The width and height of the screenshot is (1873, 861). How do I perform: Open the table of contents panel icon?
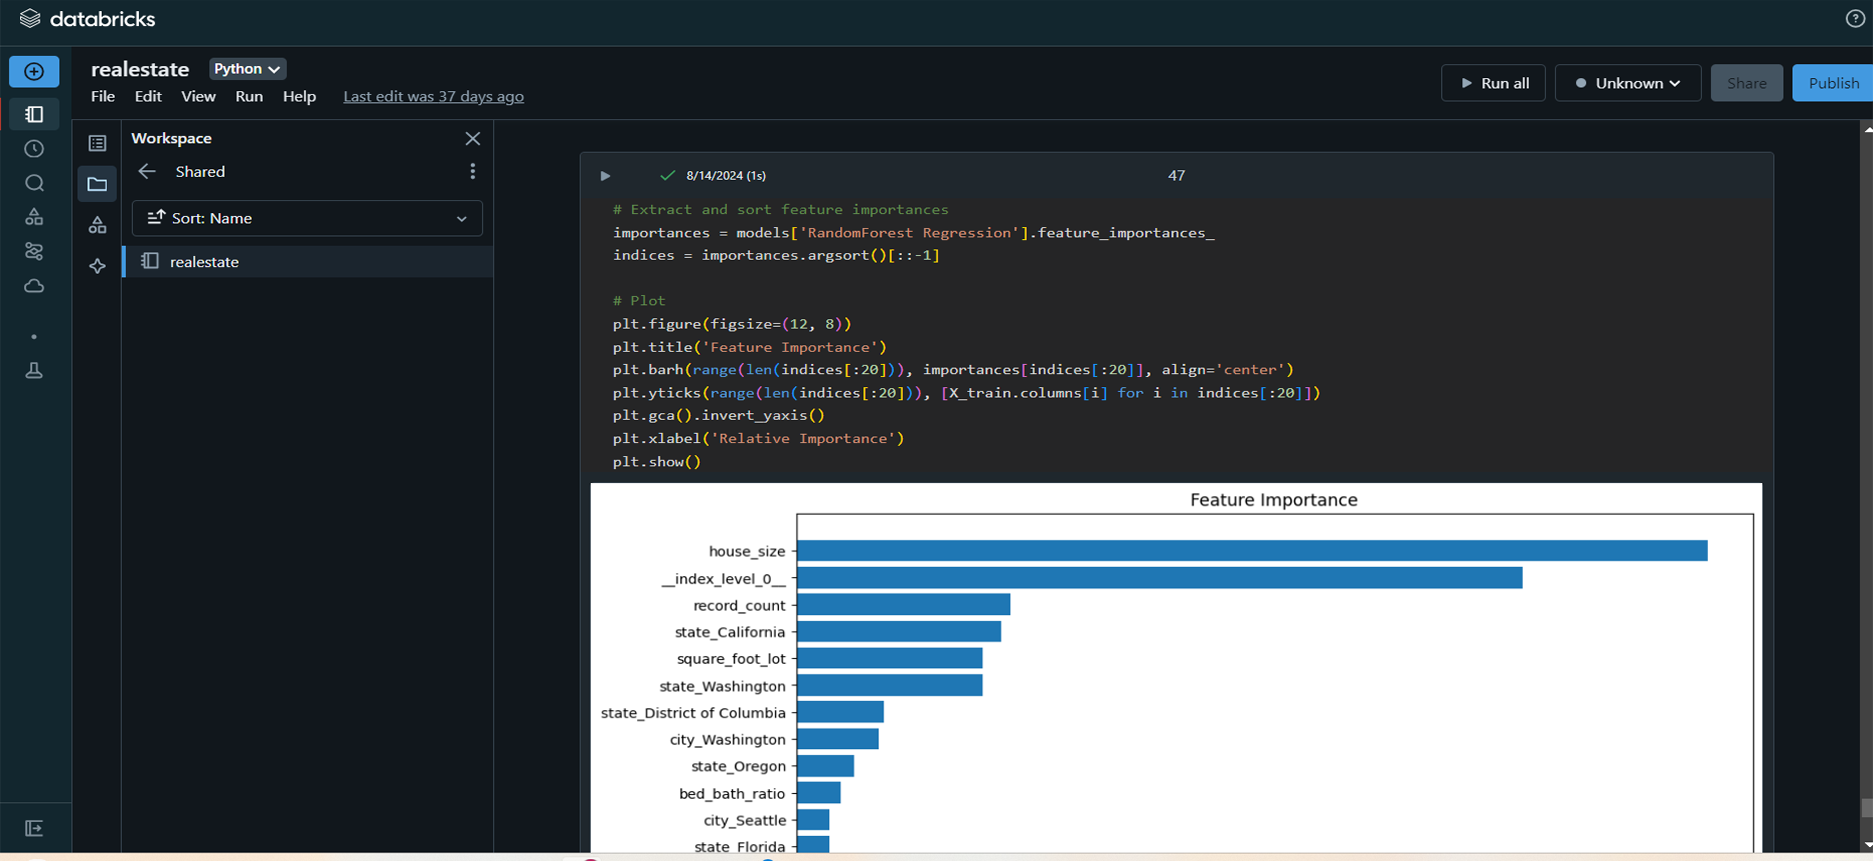coord(97,144)
